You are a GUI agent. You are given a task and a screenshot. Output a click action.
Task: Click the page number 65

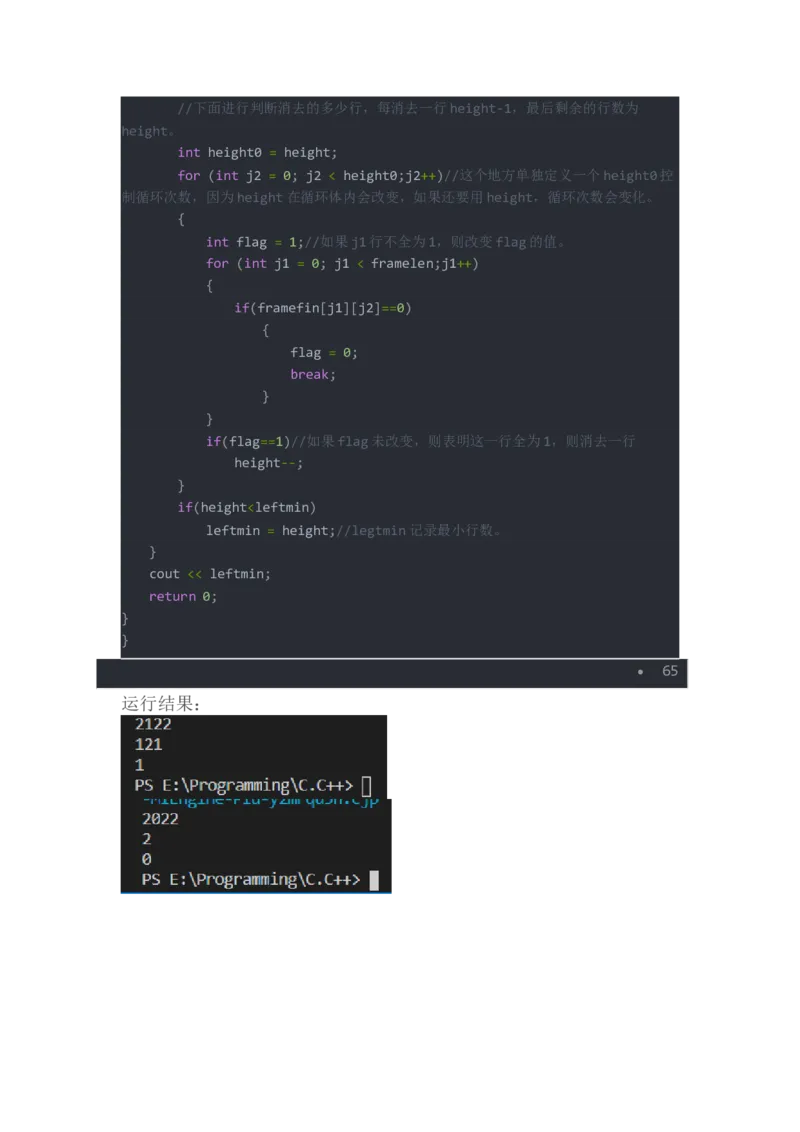(x=670, y=671)
